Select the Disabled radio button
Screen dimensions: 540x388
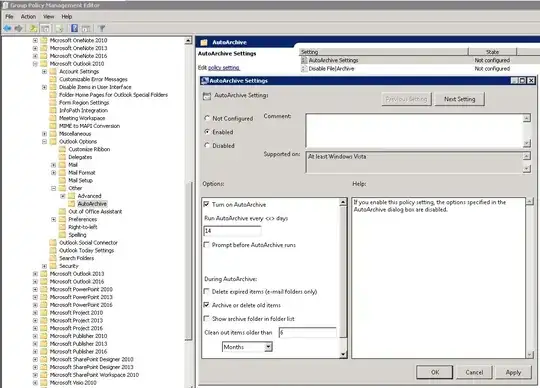(x=207, y=145)
